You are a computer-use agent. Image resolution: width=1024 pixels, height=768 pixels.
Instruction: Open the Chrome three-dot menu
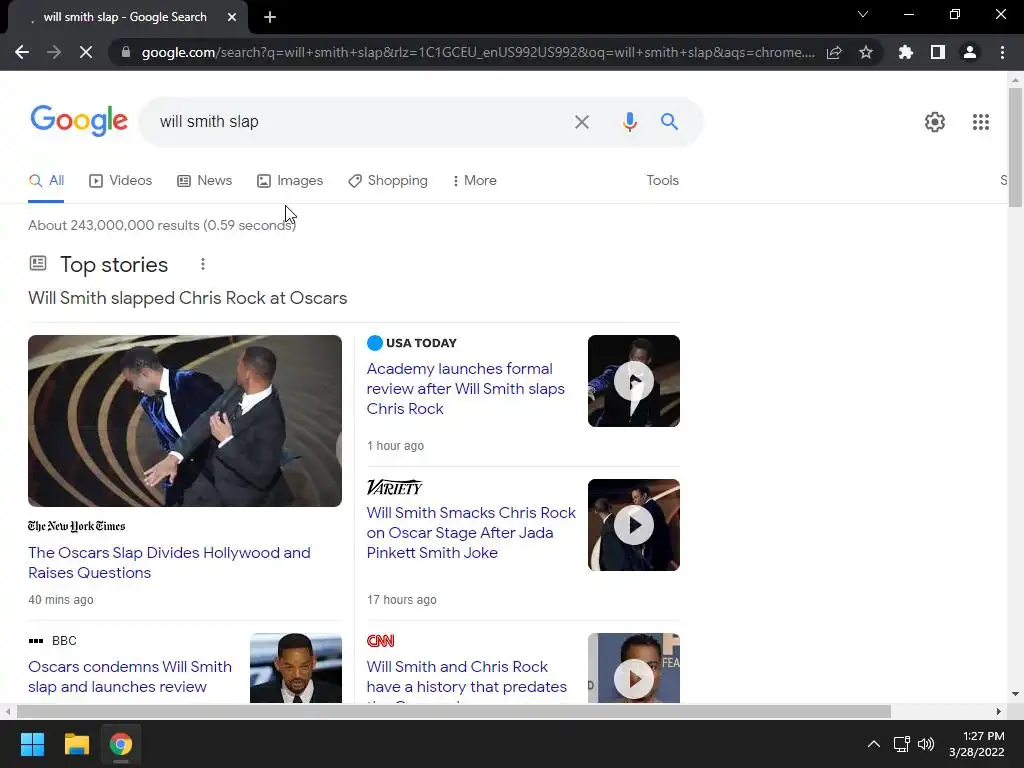1002,52
